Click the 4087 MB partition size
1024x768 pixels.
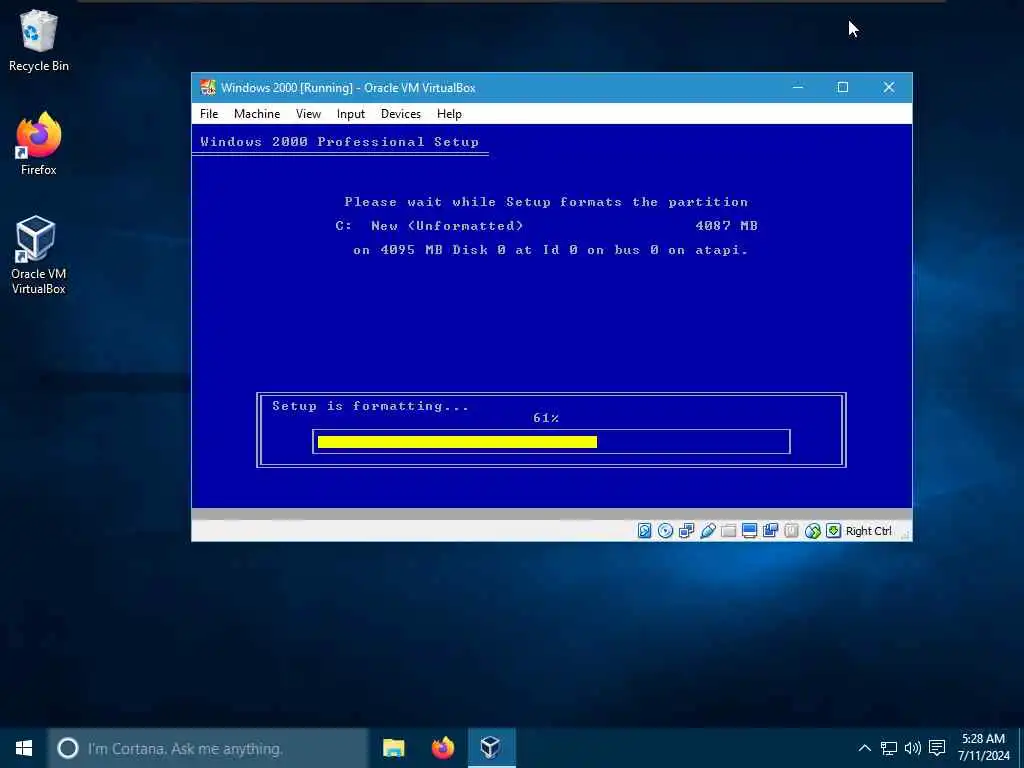point(726,226)
